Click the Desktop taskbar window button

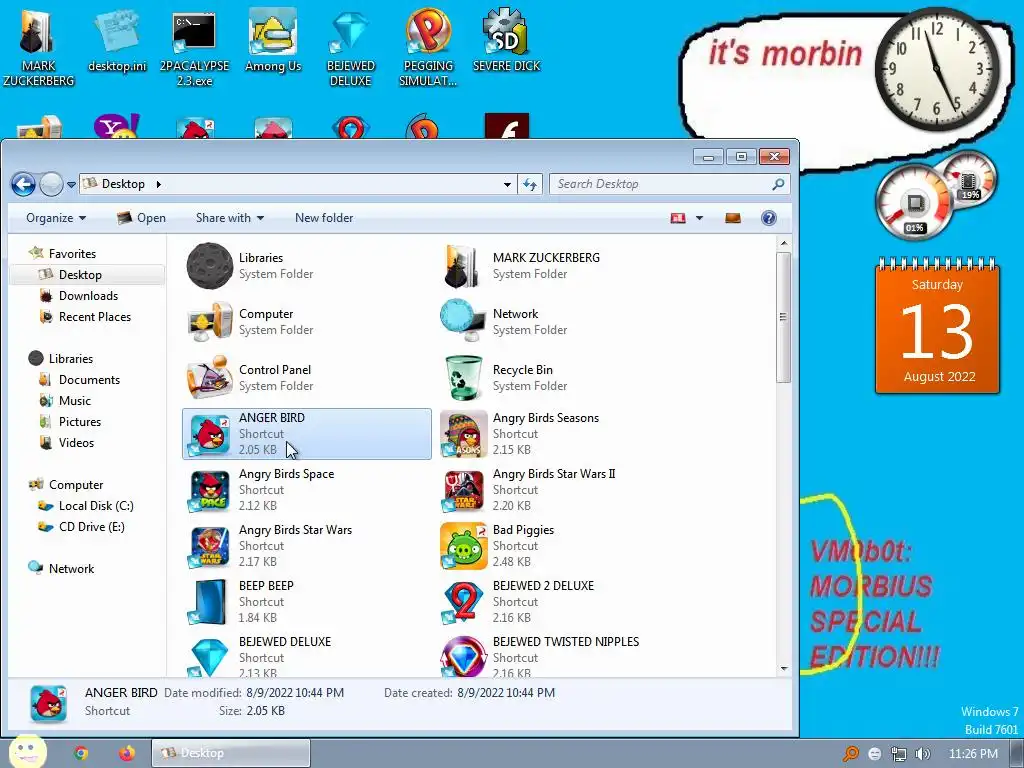coord(231,753)
